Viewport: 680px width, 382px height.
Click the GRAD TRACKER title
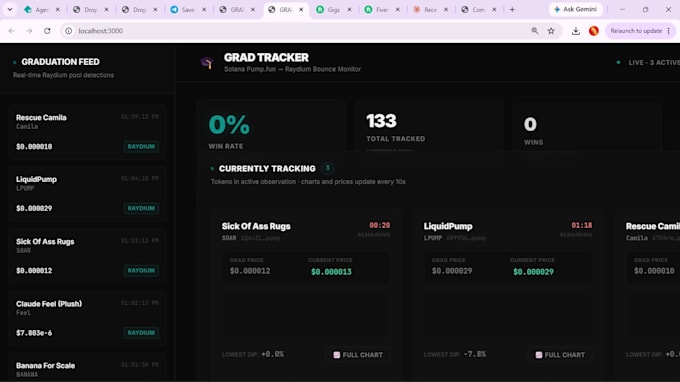pyautogui.click(x=266, y=57)
